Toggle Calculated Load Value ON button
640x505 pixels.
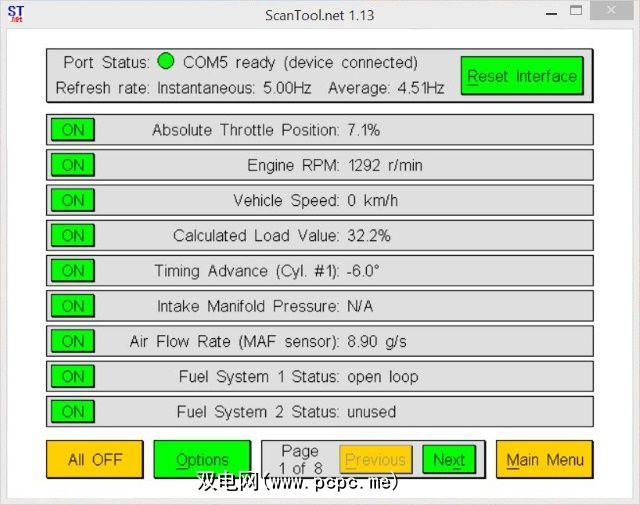pyautogui.click(x=73, y=236)
